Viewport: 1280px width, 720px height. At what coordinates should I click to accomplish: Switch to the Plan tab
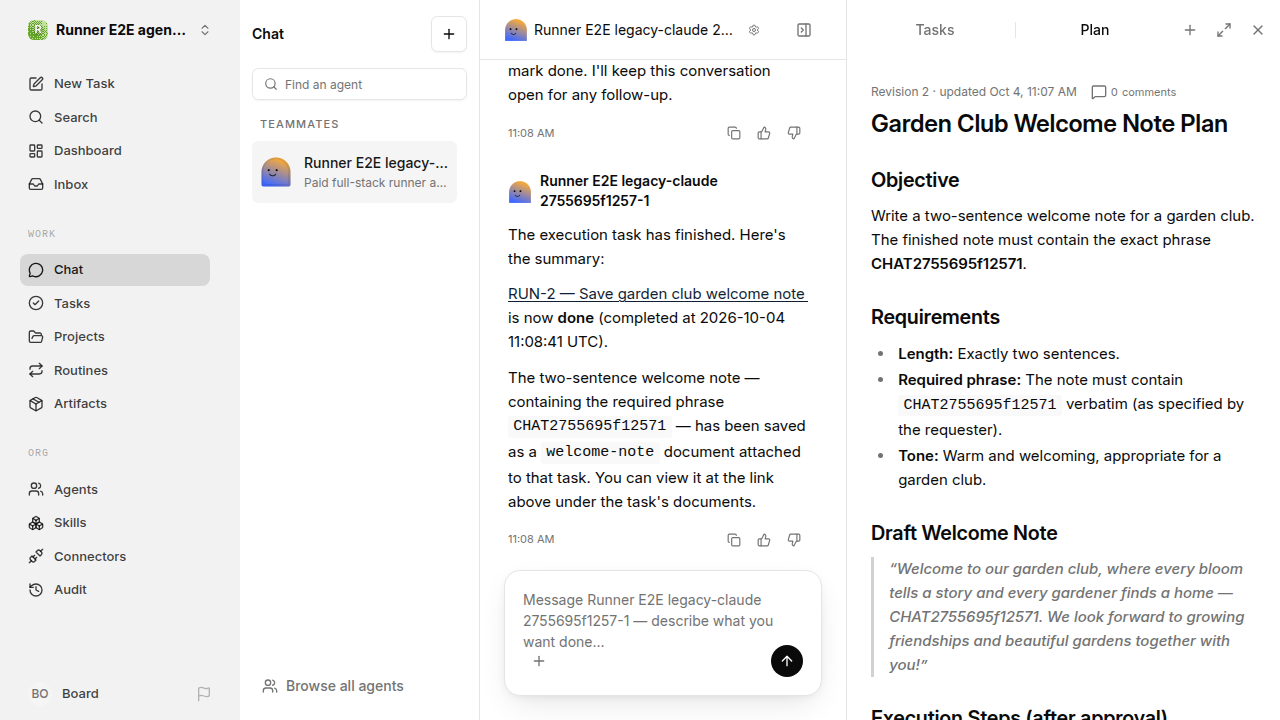1095,30
